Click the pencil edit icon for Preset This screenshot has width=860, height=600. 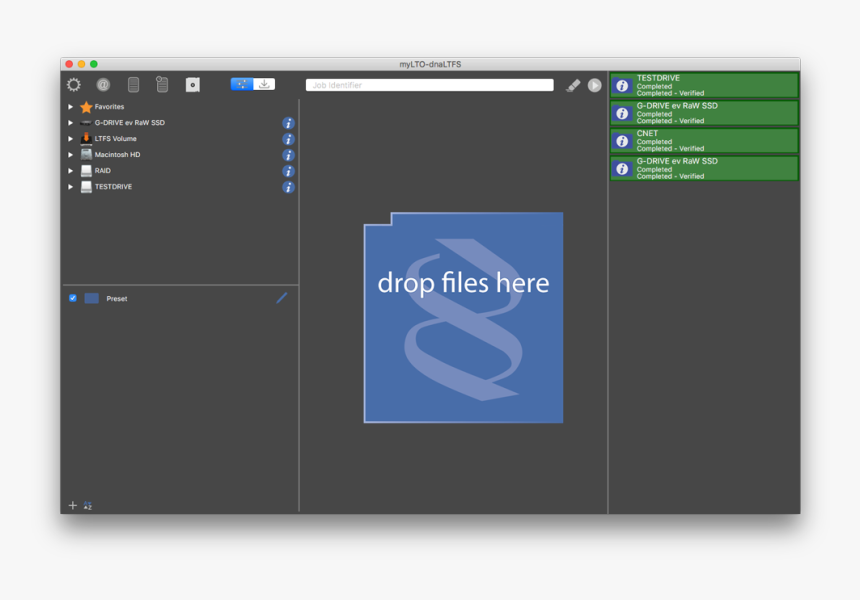(282, 298)
